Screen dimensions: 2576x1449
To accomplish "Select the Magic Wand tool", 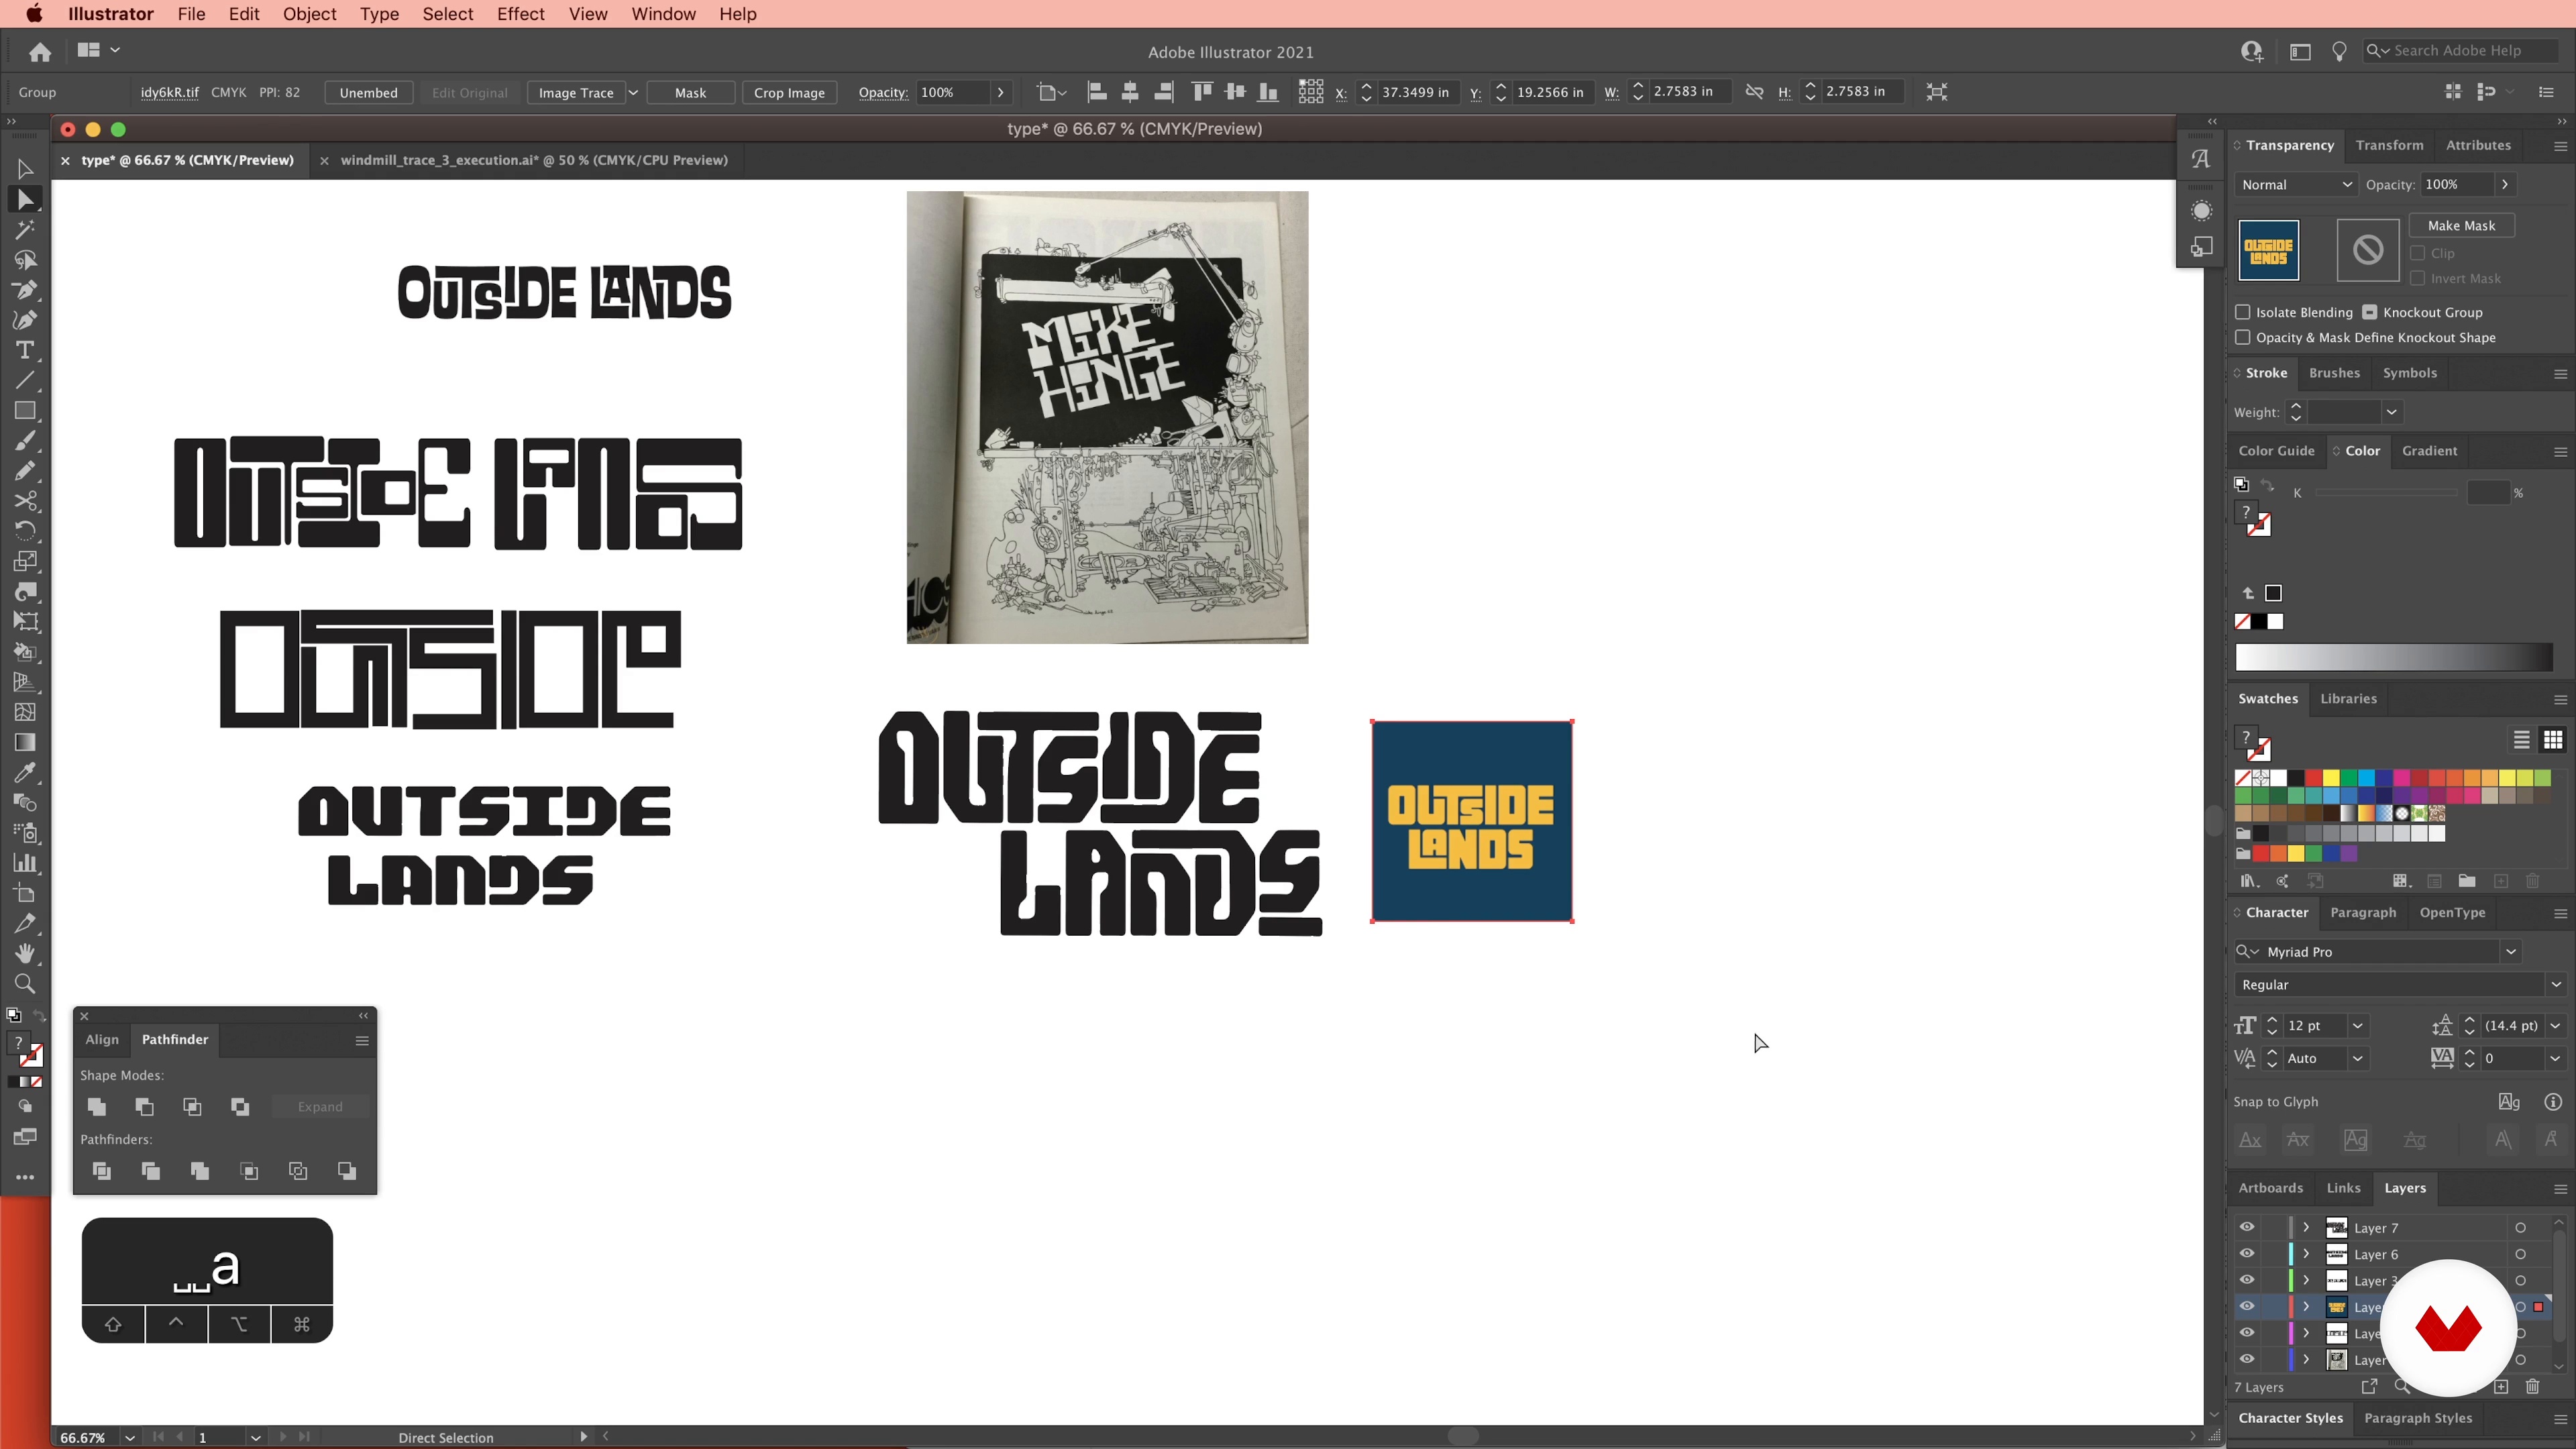I will coord(25,230).
